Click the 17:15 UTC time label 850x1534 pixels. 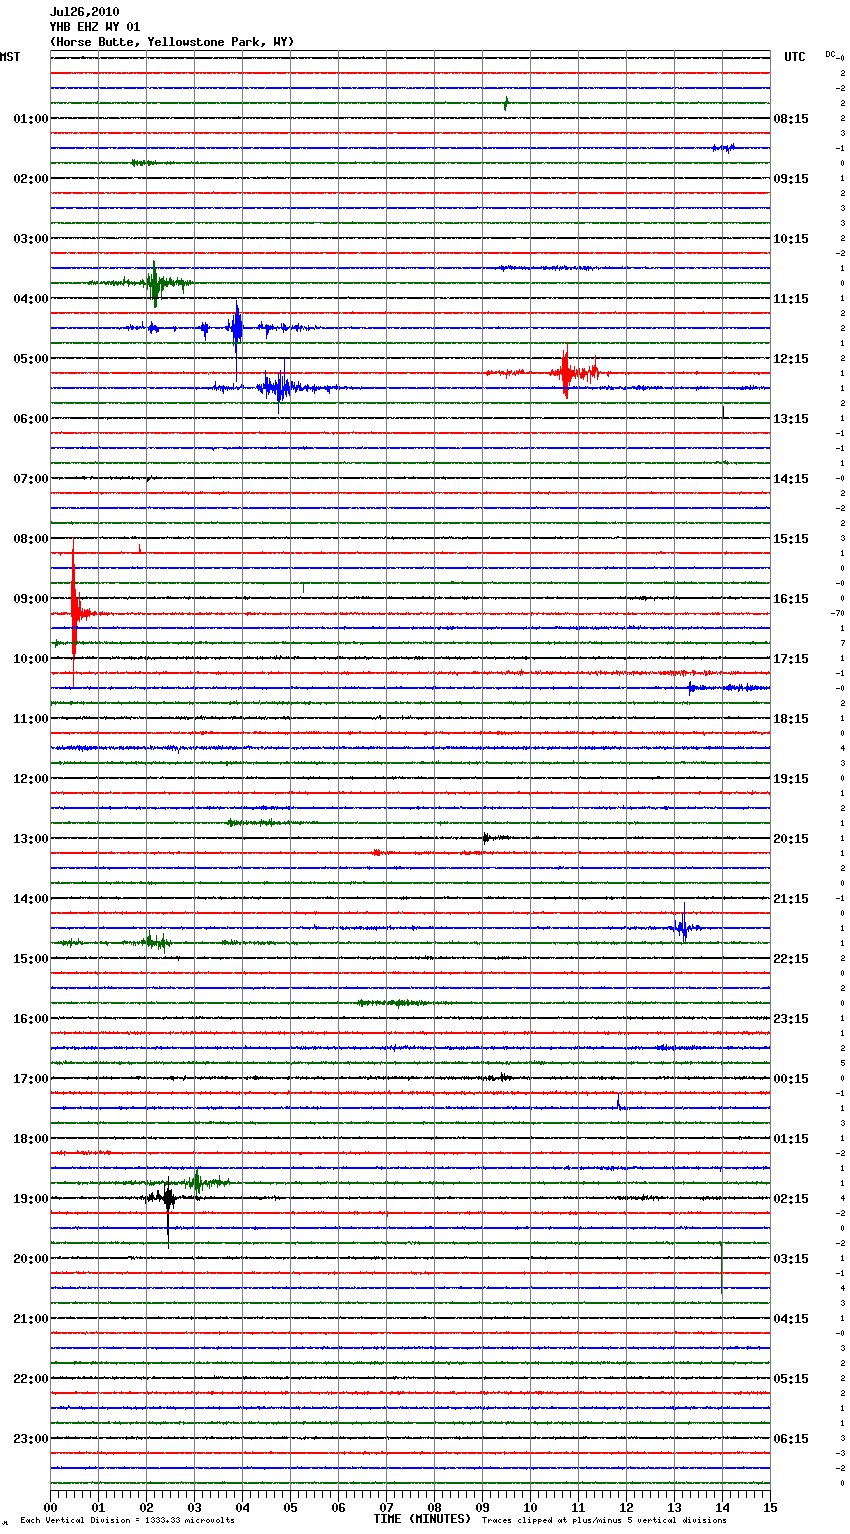pyautogui.click(x=791, y=659)
